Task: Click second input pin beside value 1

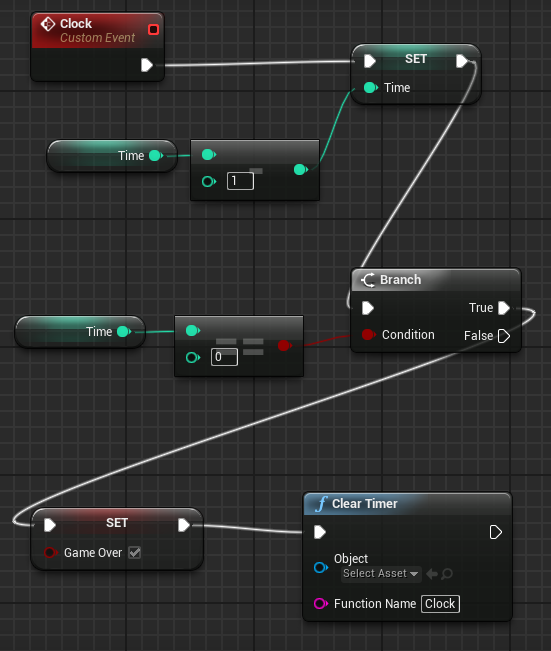Action: 209,181
